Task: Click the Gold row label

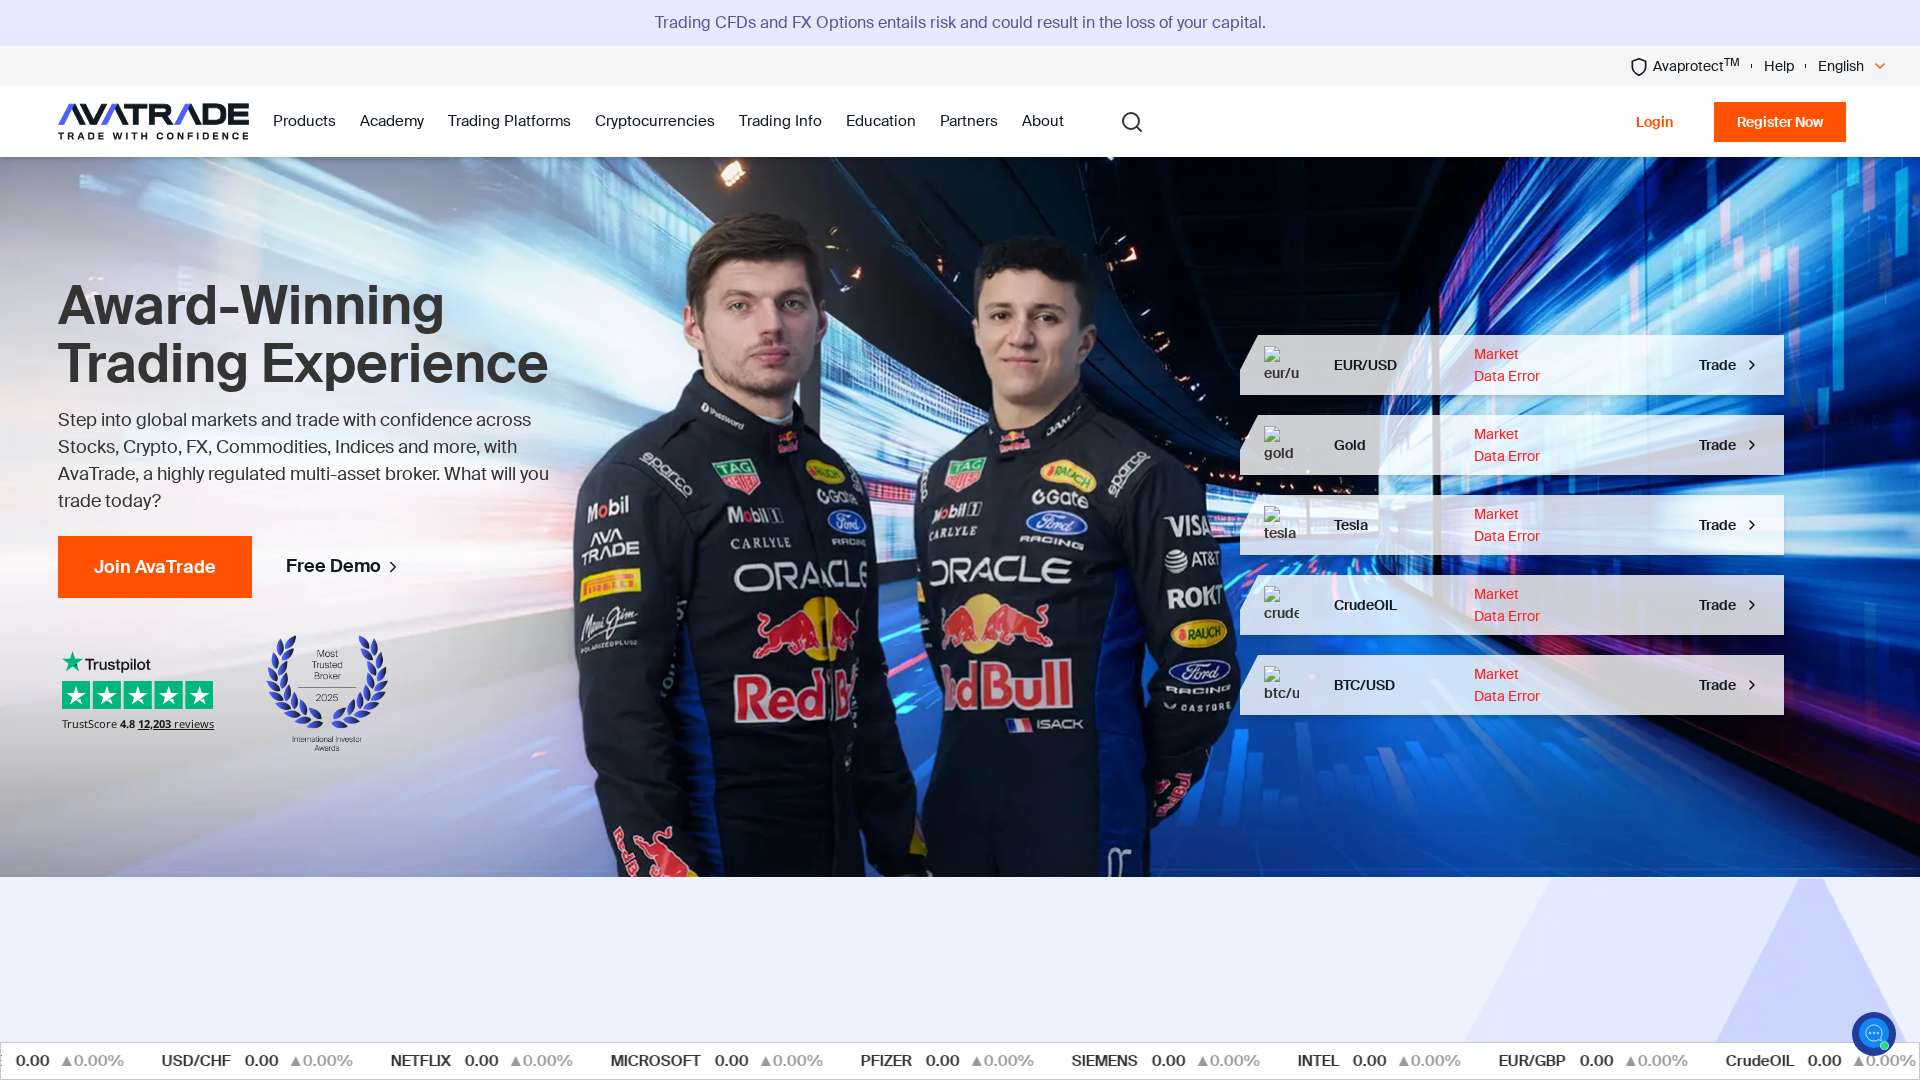Action: 1349,445
